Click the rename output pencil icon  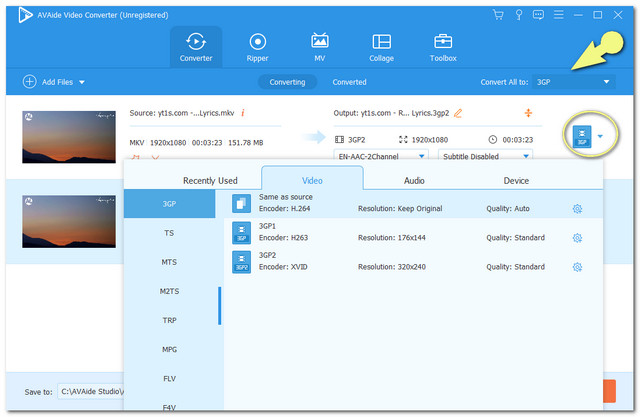tap(458, 113)
